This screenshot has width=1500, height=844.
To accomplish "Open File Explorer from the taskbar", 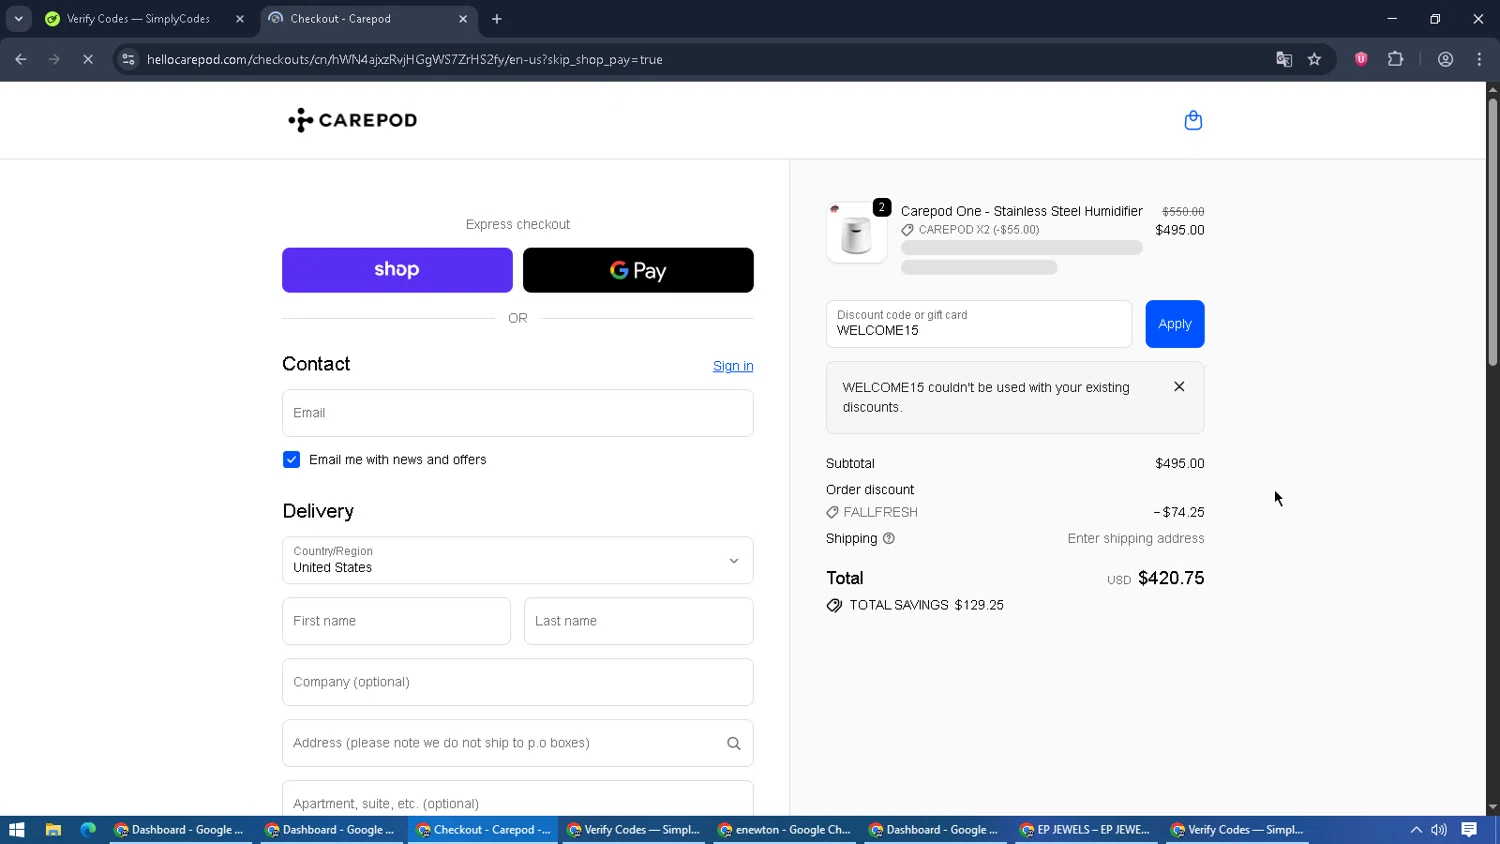I will pos(53,830).
